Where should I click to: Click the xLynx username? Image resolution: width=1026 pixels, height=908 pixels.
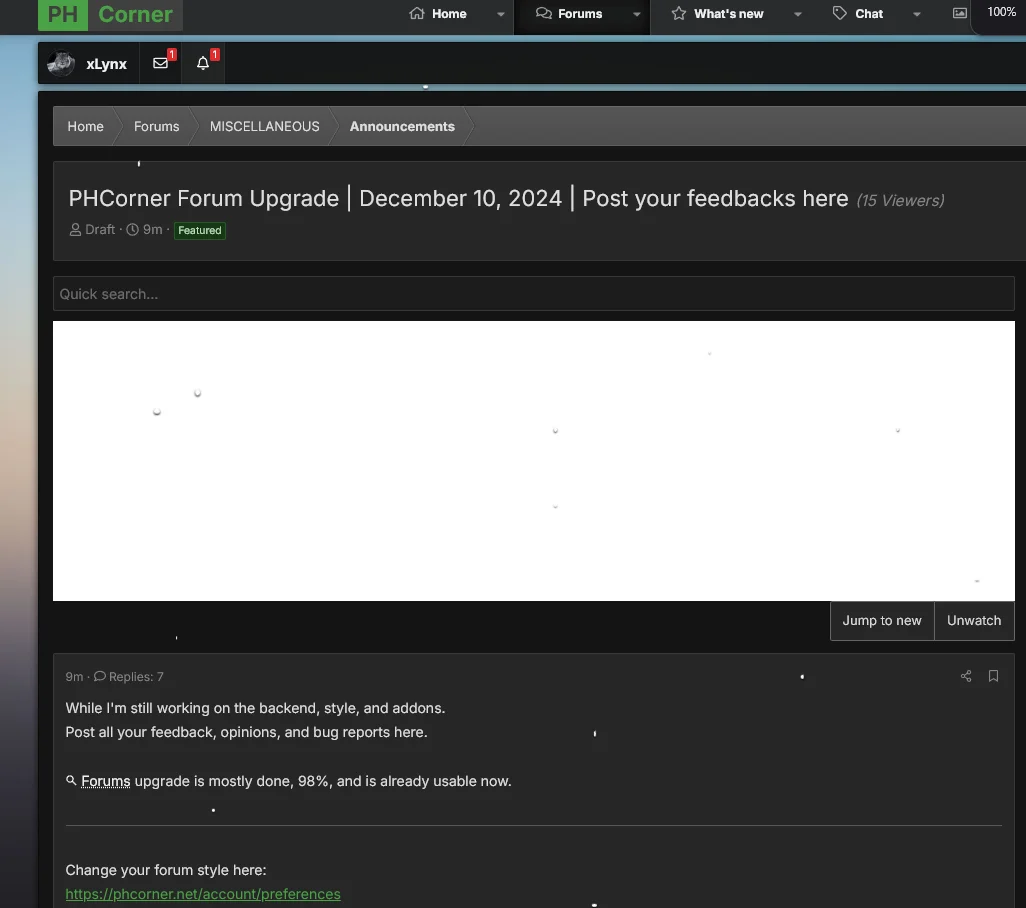106,64
